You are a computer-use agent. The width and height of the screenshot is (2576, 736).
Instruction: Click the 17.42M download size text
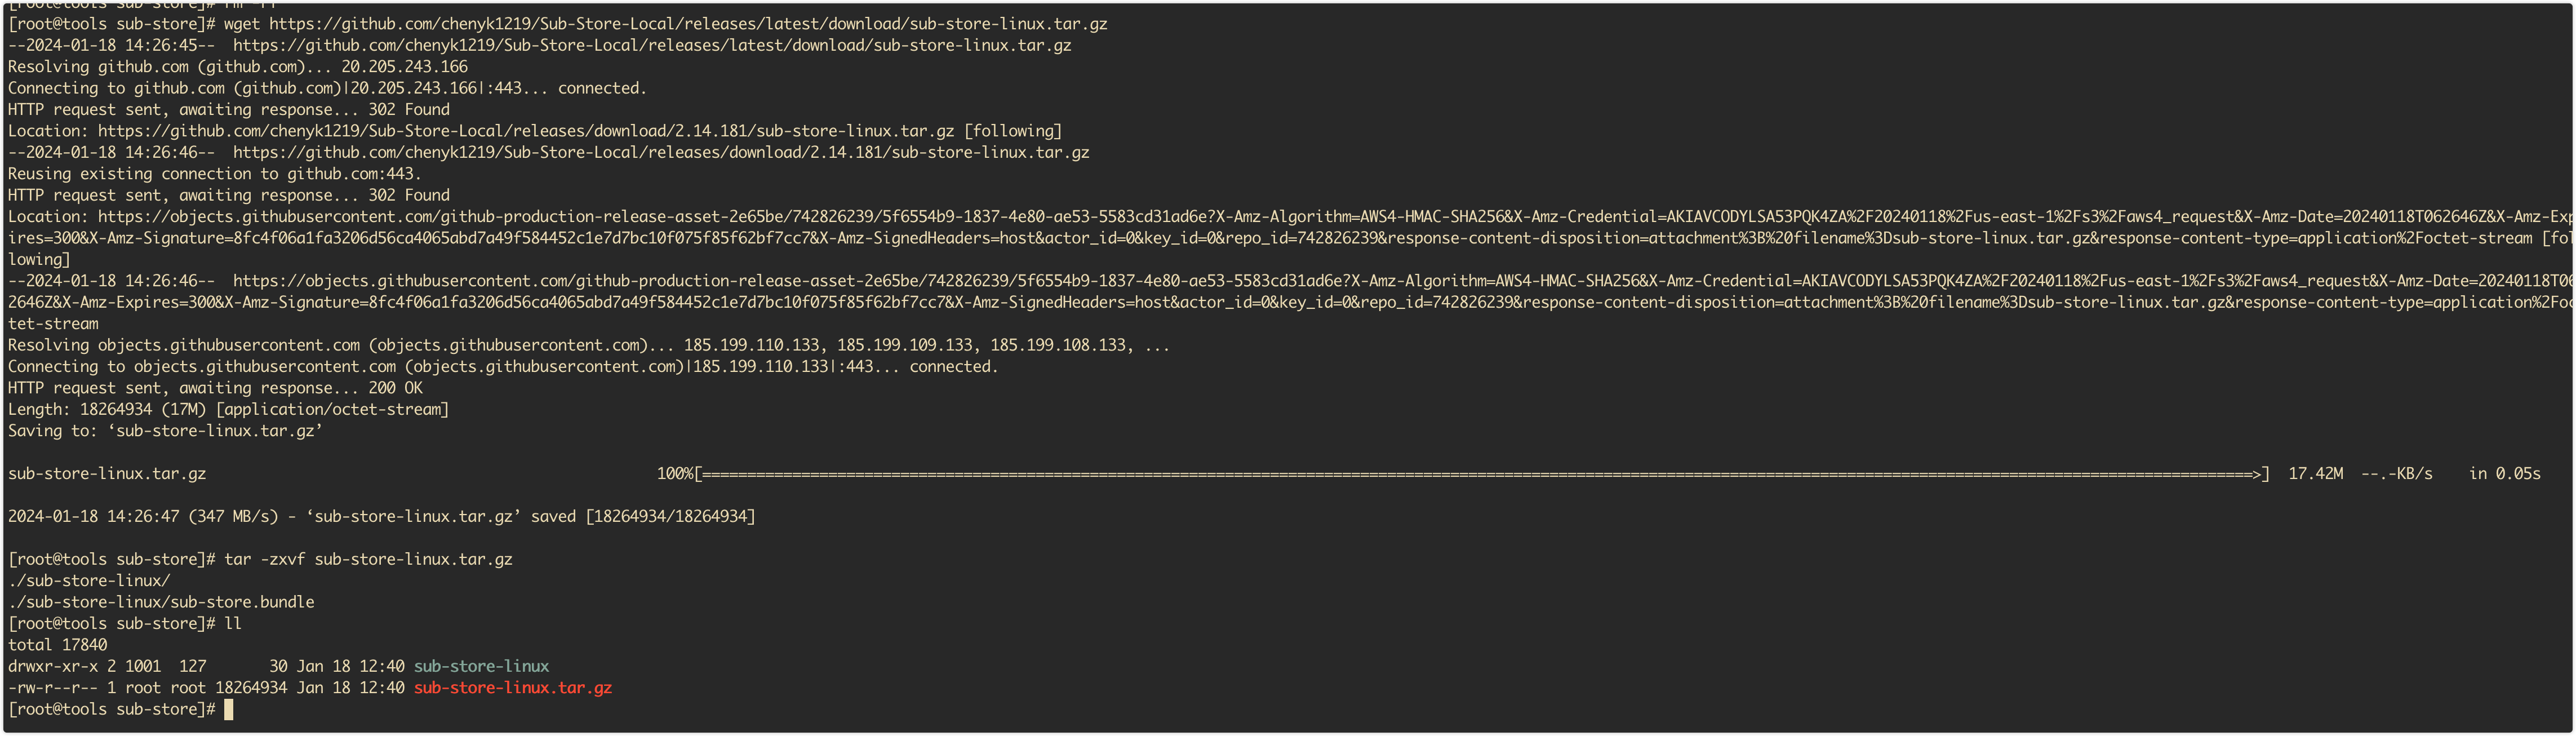coord(2315,474)
